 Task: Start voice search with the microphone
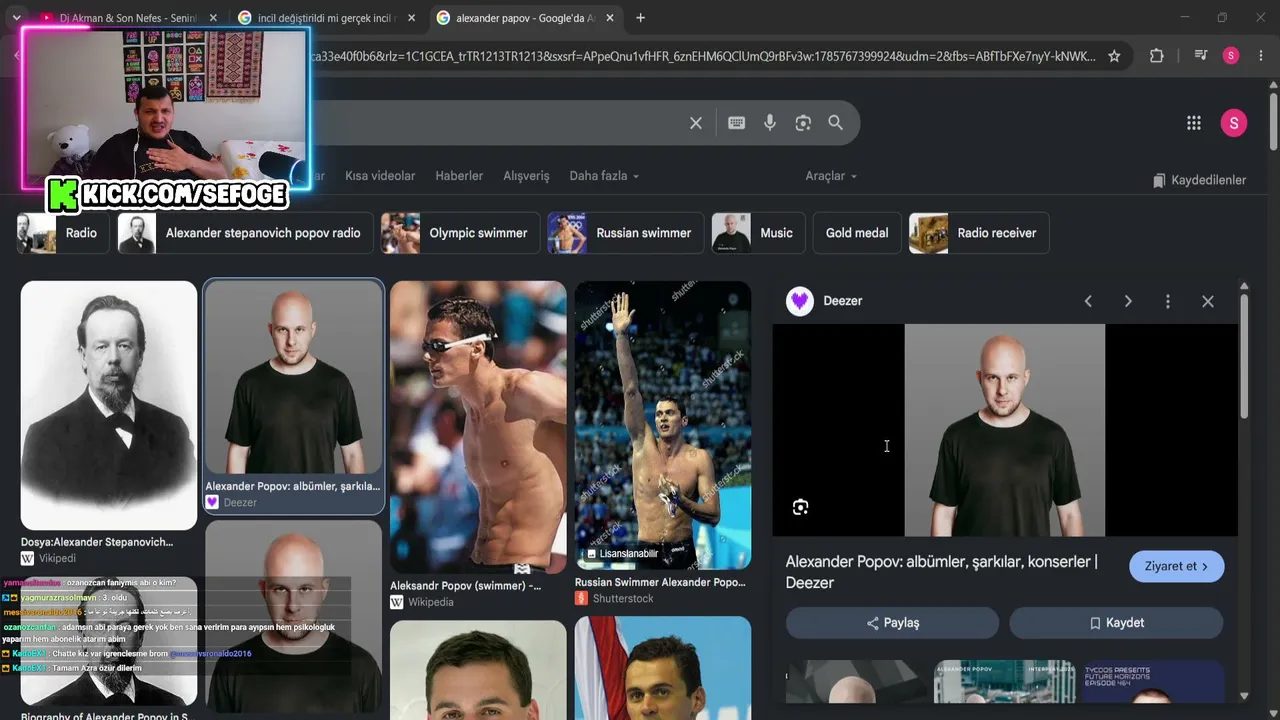[x=770, y=123]
